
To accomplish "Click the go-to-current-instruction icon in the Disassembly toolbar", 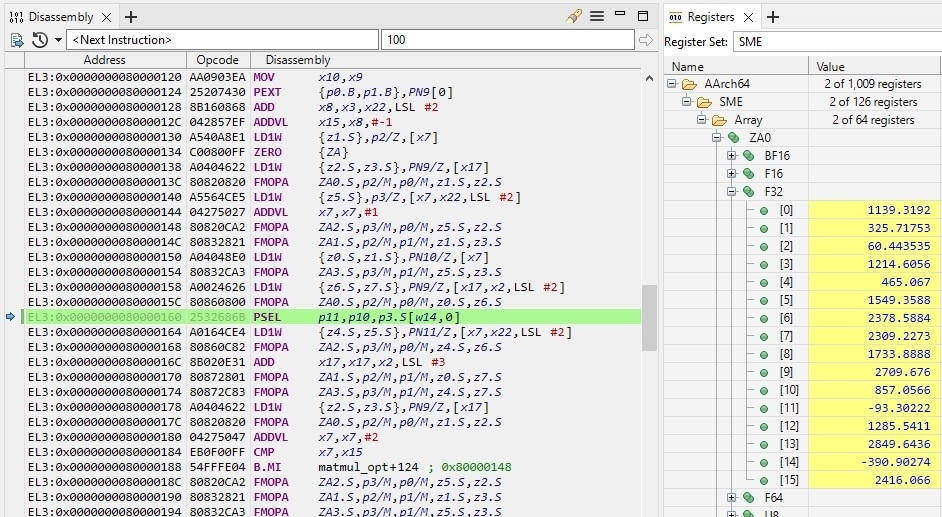I will pos(17,40).
